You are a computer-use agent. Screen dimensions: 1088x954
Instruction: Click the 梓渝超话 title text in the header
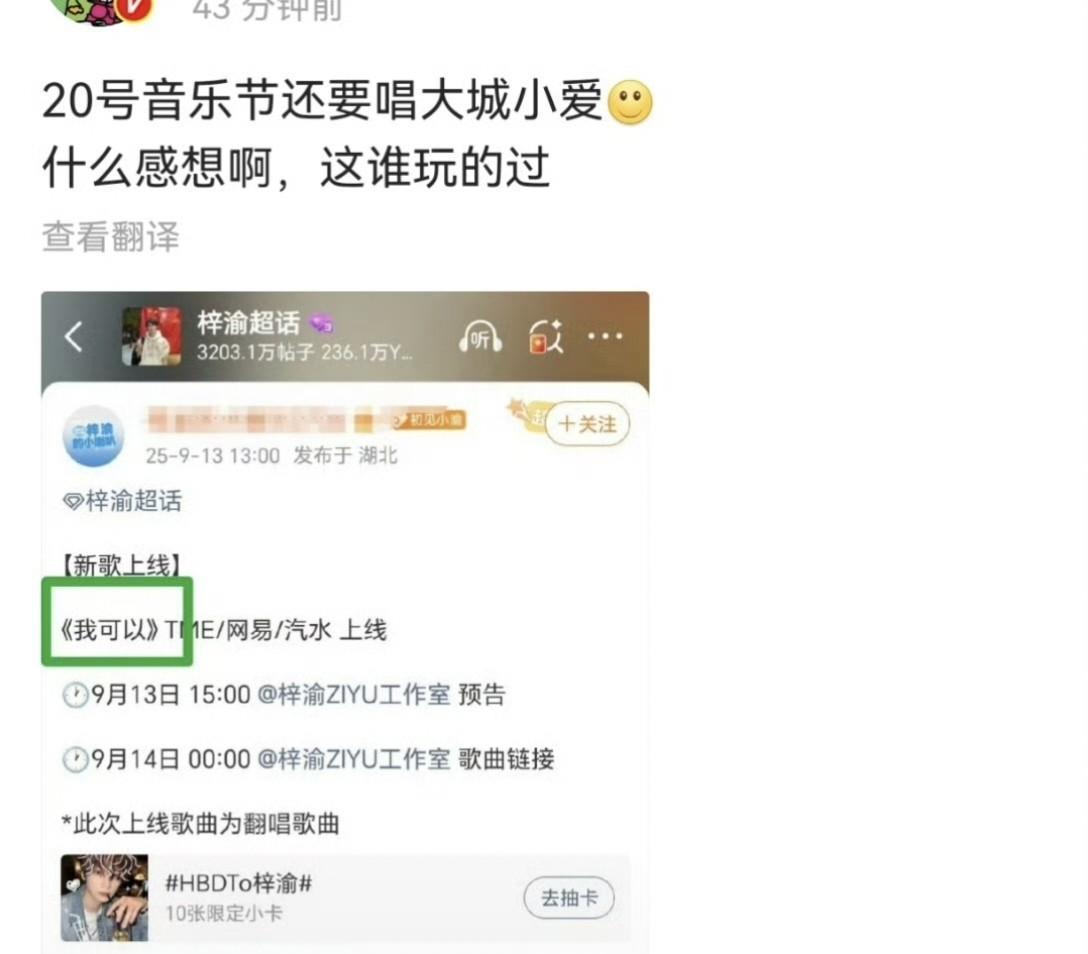(x=248, y=323)
